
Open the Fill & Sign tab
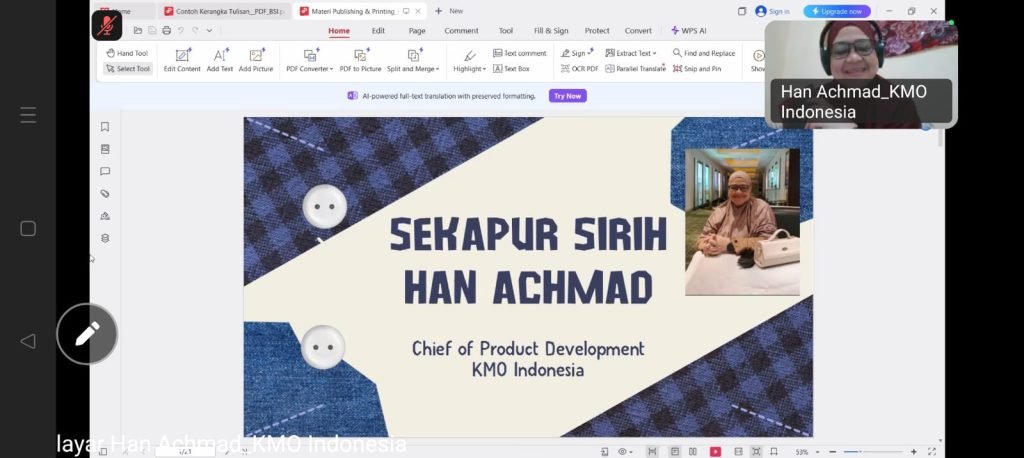click(x=551, y=31)
